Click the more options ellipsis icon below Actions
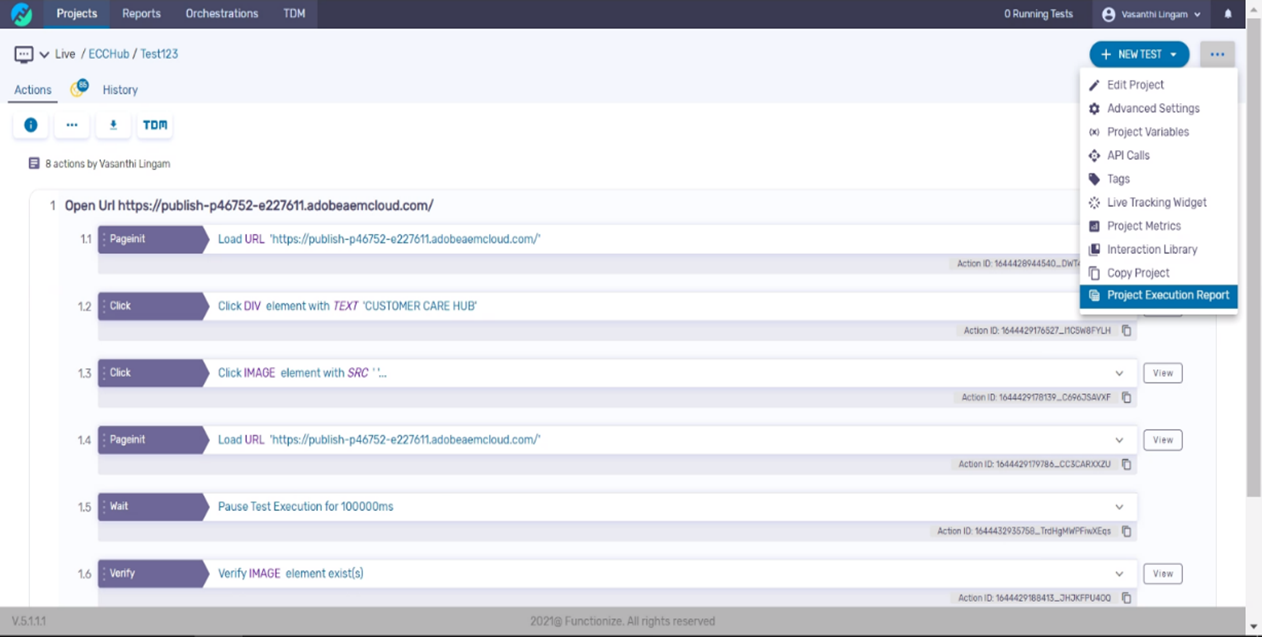 72,125
